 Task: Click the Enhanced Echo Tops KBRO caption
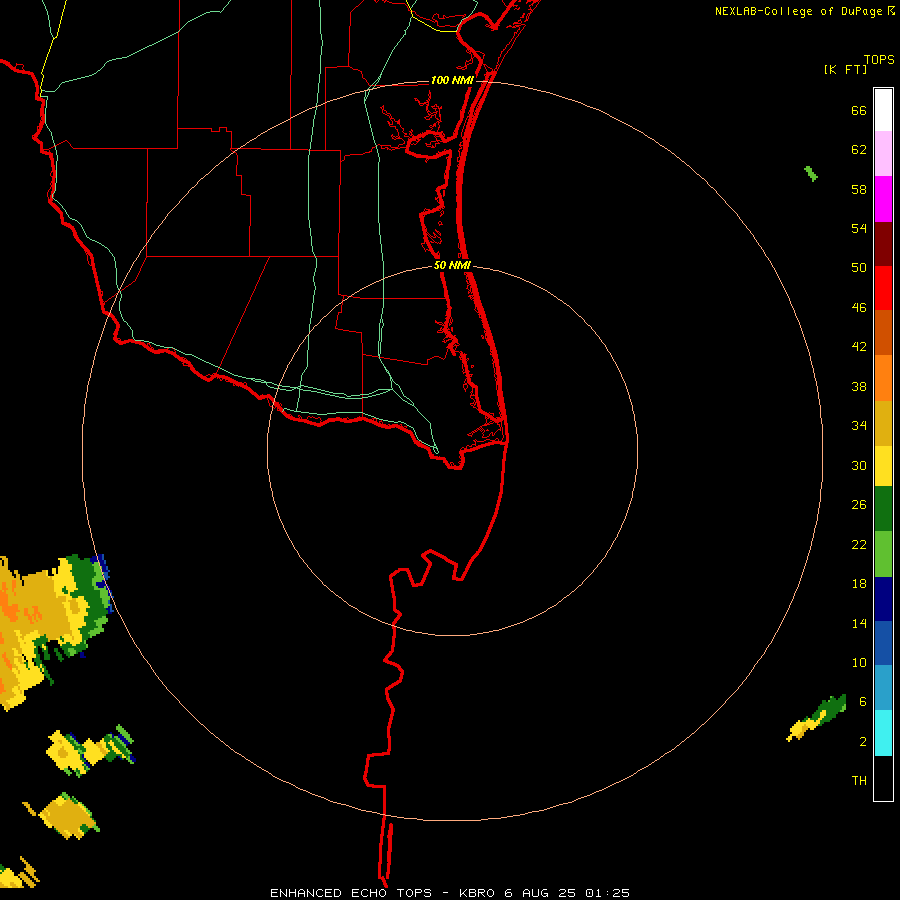[x=449, y=893]
